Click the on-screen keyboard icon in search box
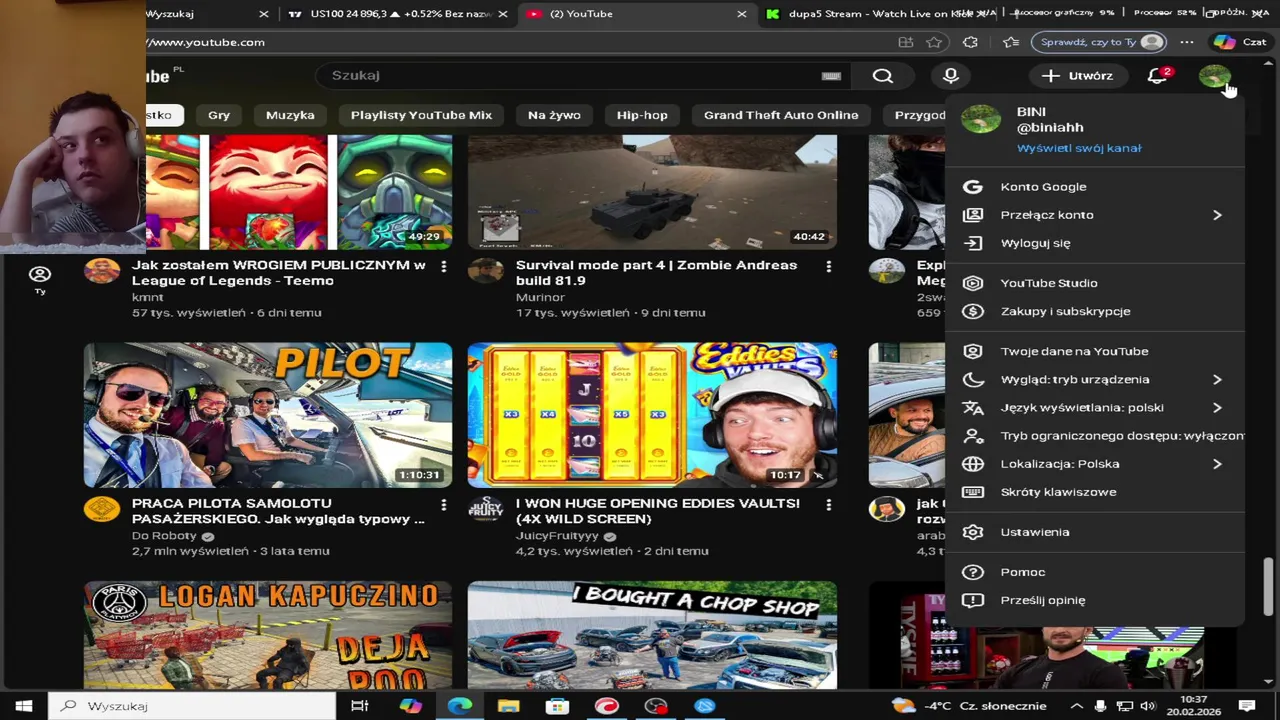 831,76
